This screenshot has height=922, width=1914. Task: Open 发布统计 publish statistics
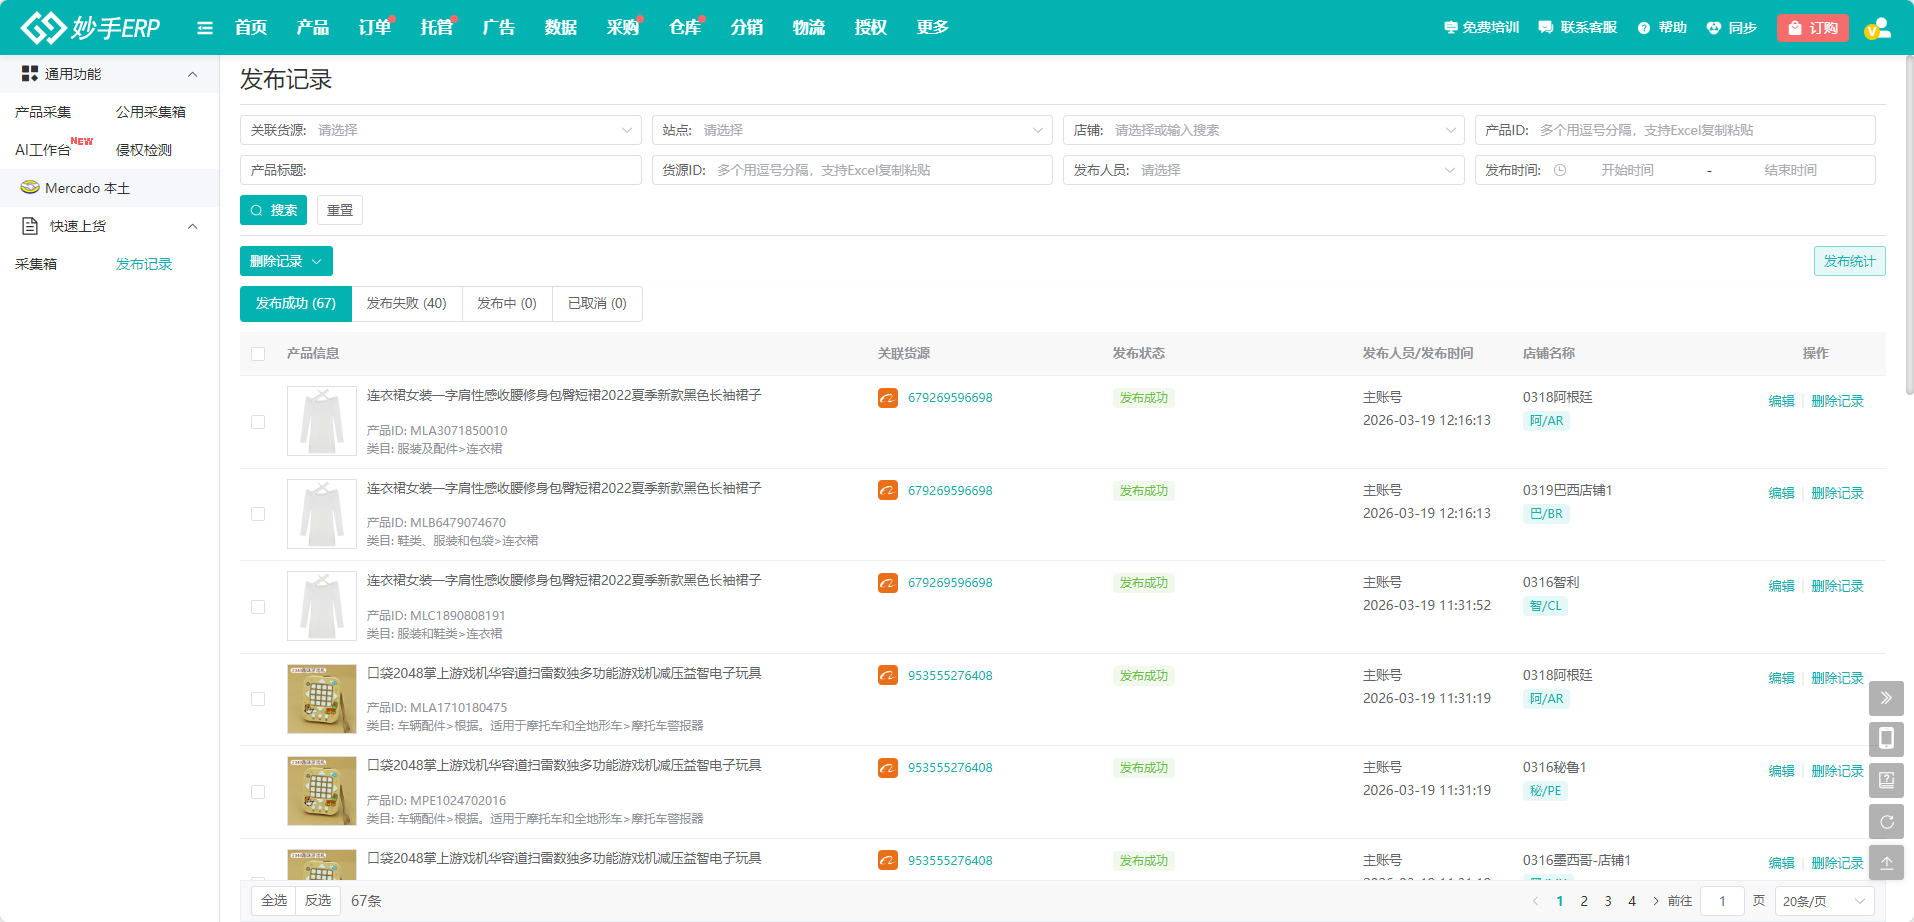tap(1849, 260)
